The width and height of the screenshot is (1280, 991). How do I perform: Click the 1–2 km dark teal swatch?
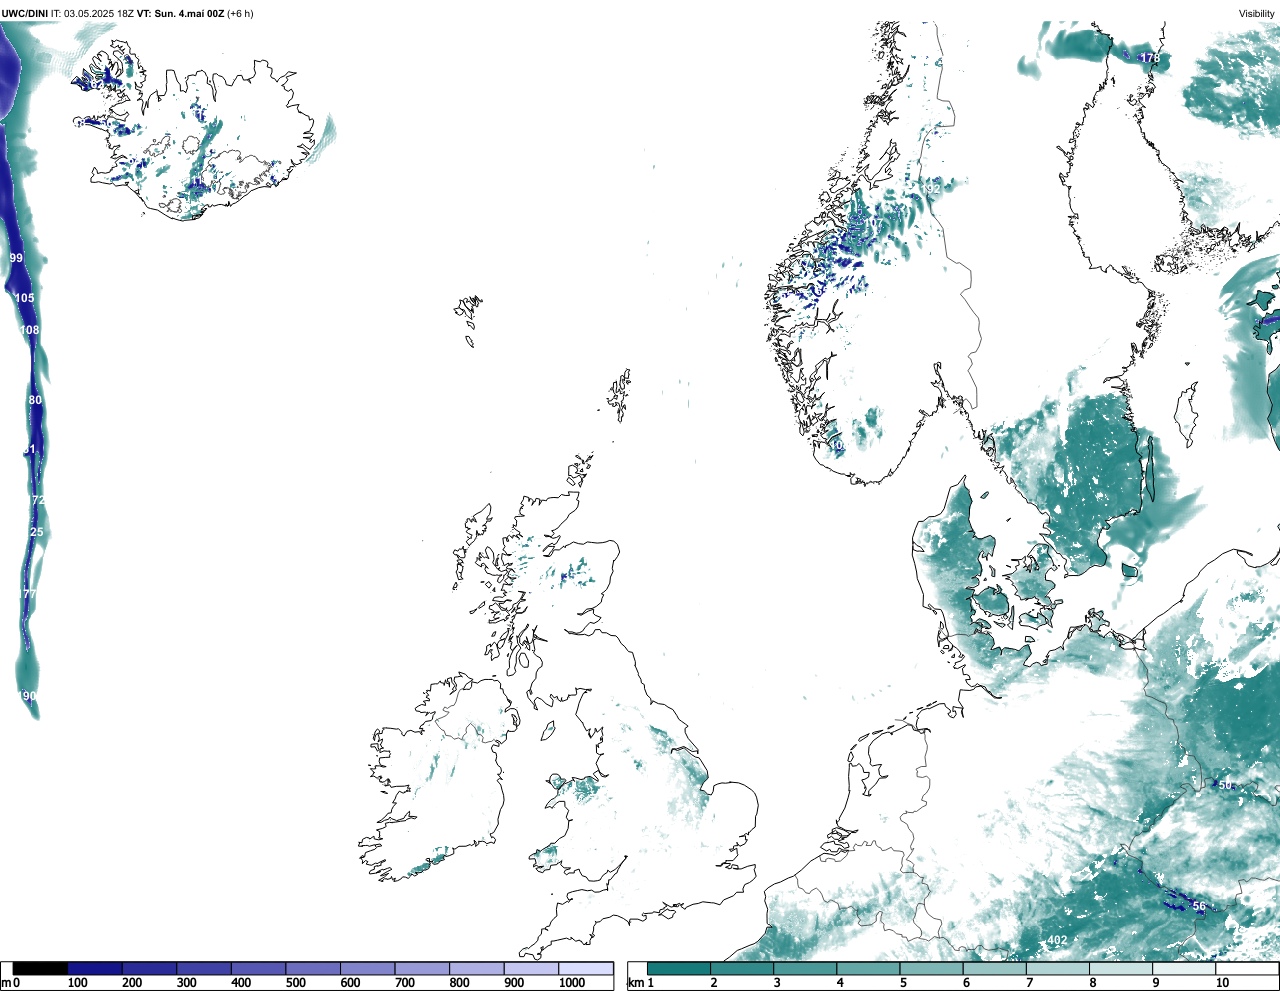coord(679,968)
